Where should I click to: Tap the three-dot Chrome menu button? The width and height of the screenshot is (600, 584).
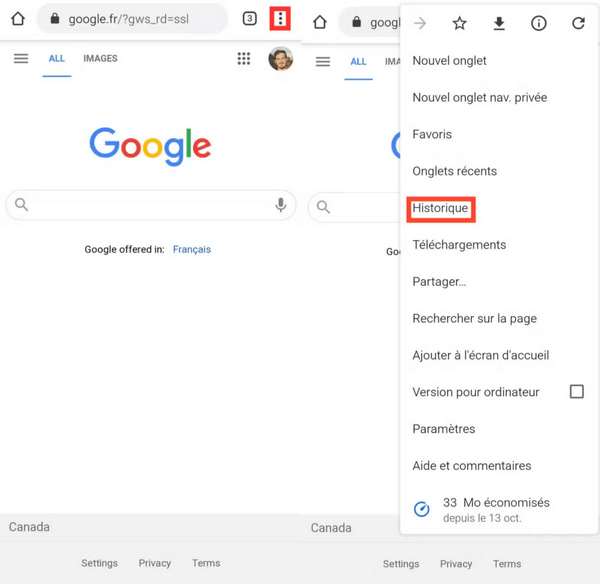pos(281,19)
